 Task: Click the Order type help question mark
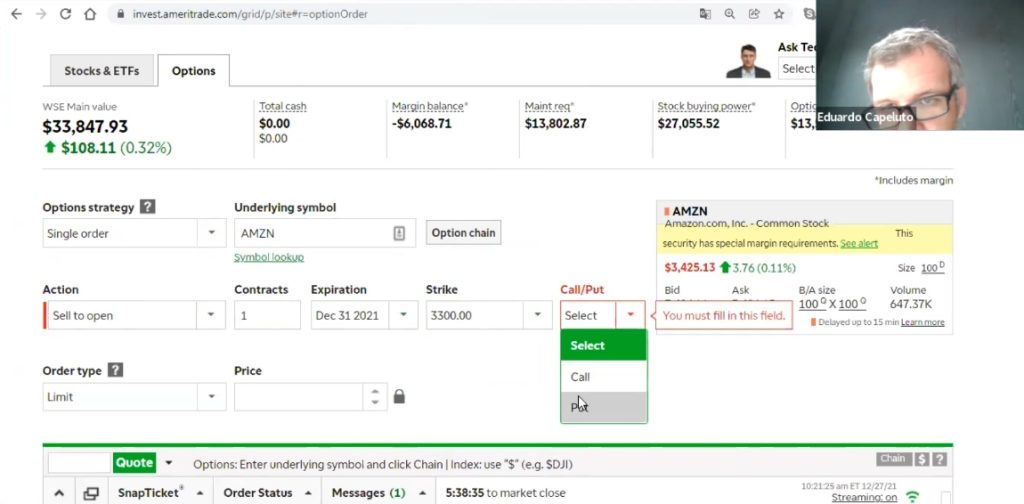click(x=115, y=370)
